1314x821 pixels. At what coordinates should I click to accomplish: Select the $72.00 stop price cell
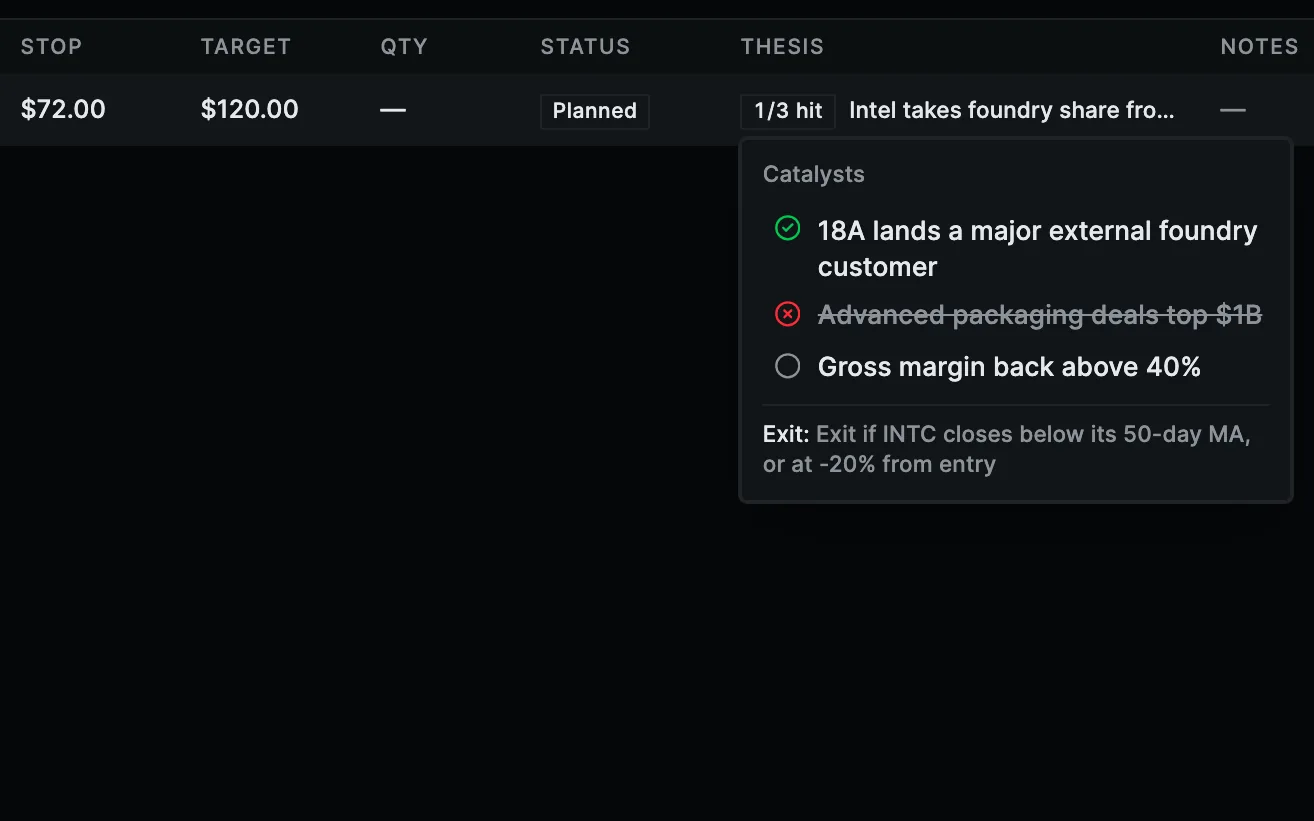[63, 110]
